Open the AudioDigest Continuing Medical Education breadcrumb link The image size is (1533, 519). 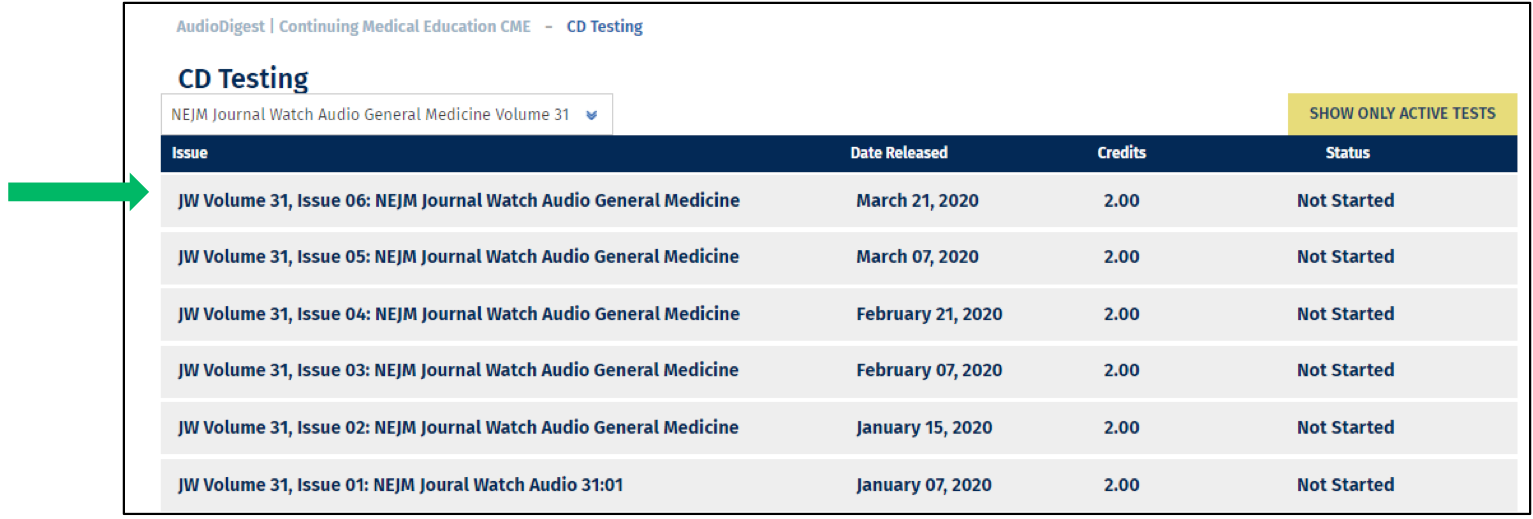(354, 26)
